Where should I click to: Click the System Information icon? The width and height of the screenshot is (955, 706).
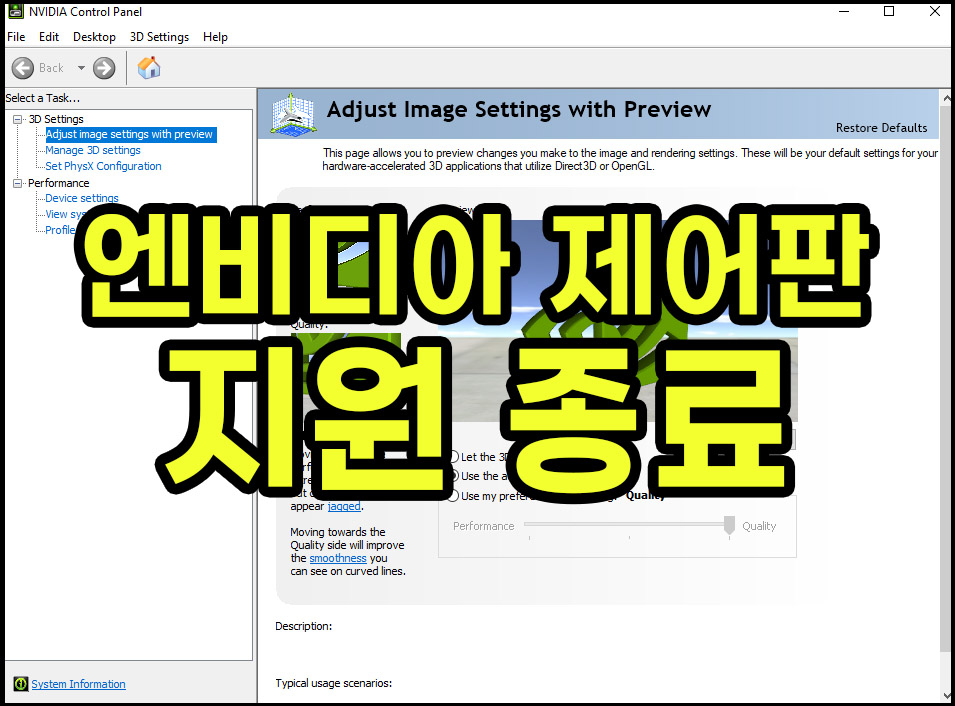[x=21, y=684]
